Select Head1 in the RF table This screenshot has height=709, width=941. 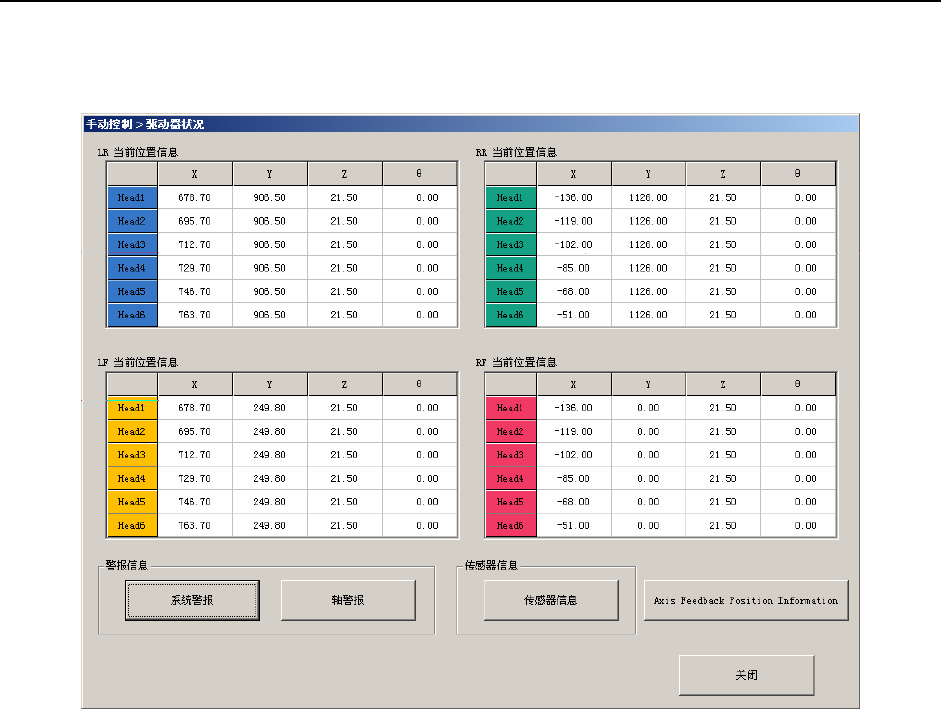(511, 408)
